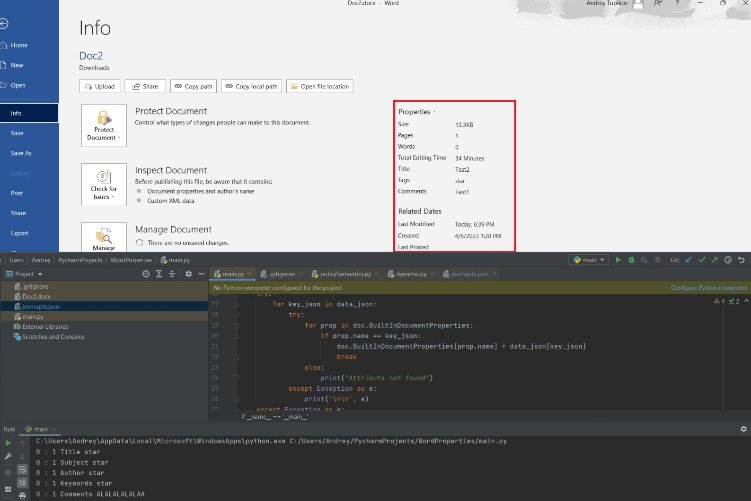The width and height of the screenshot is (751, 501).
Task: Open Print in Word backstage menu
Action: point(17,193)
